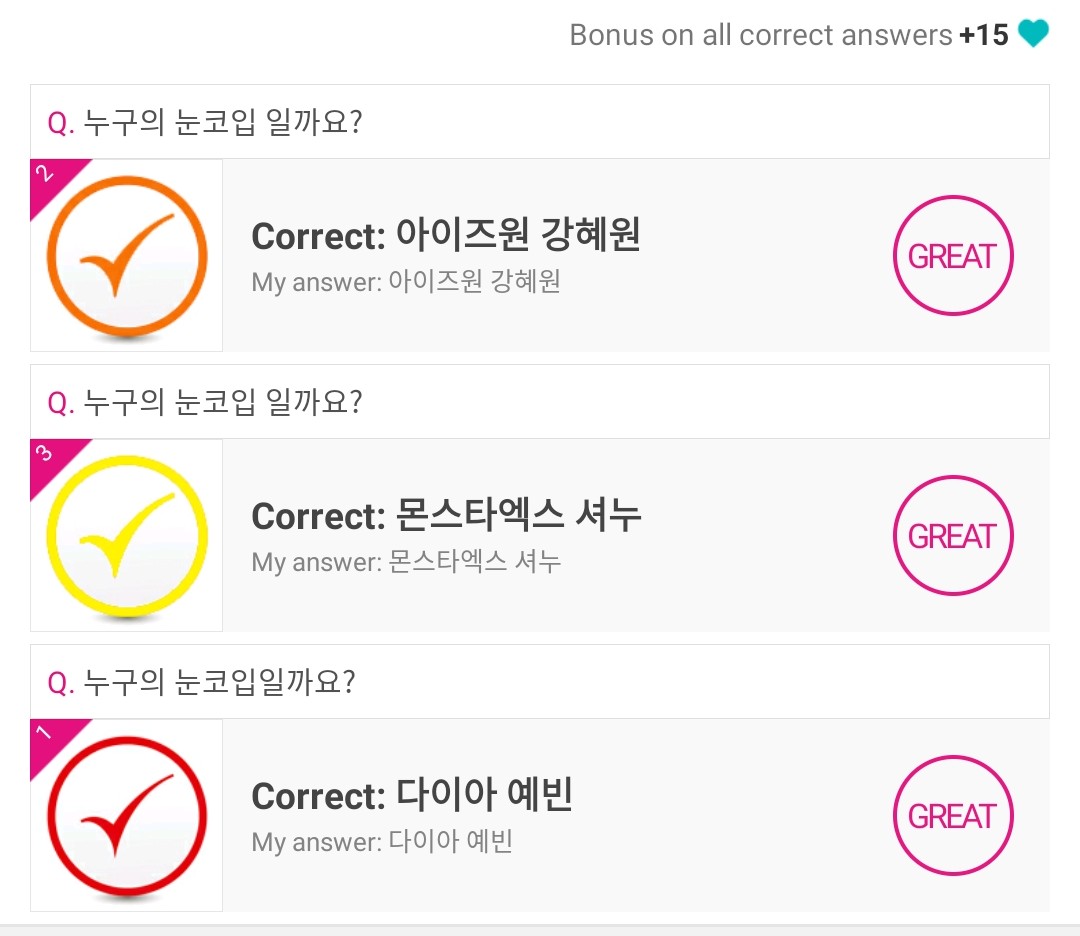The image size is (1080, 936).
Task: Tap the teal heart bonus icon
Action: click(1033, 35)
